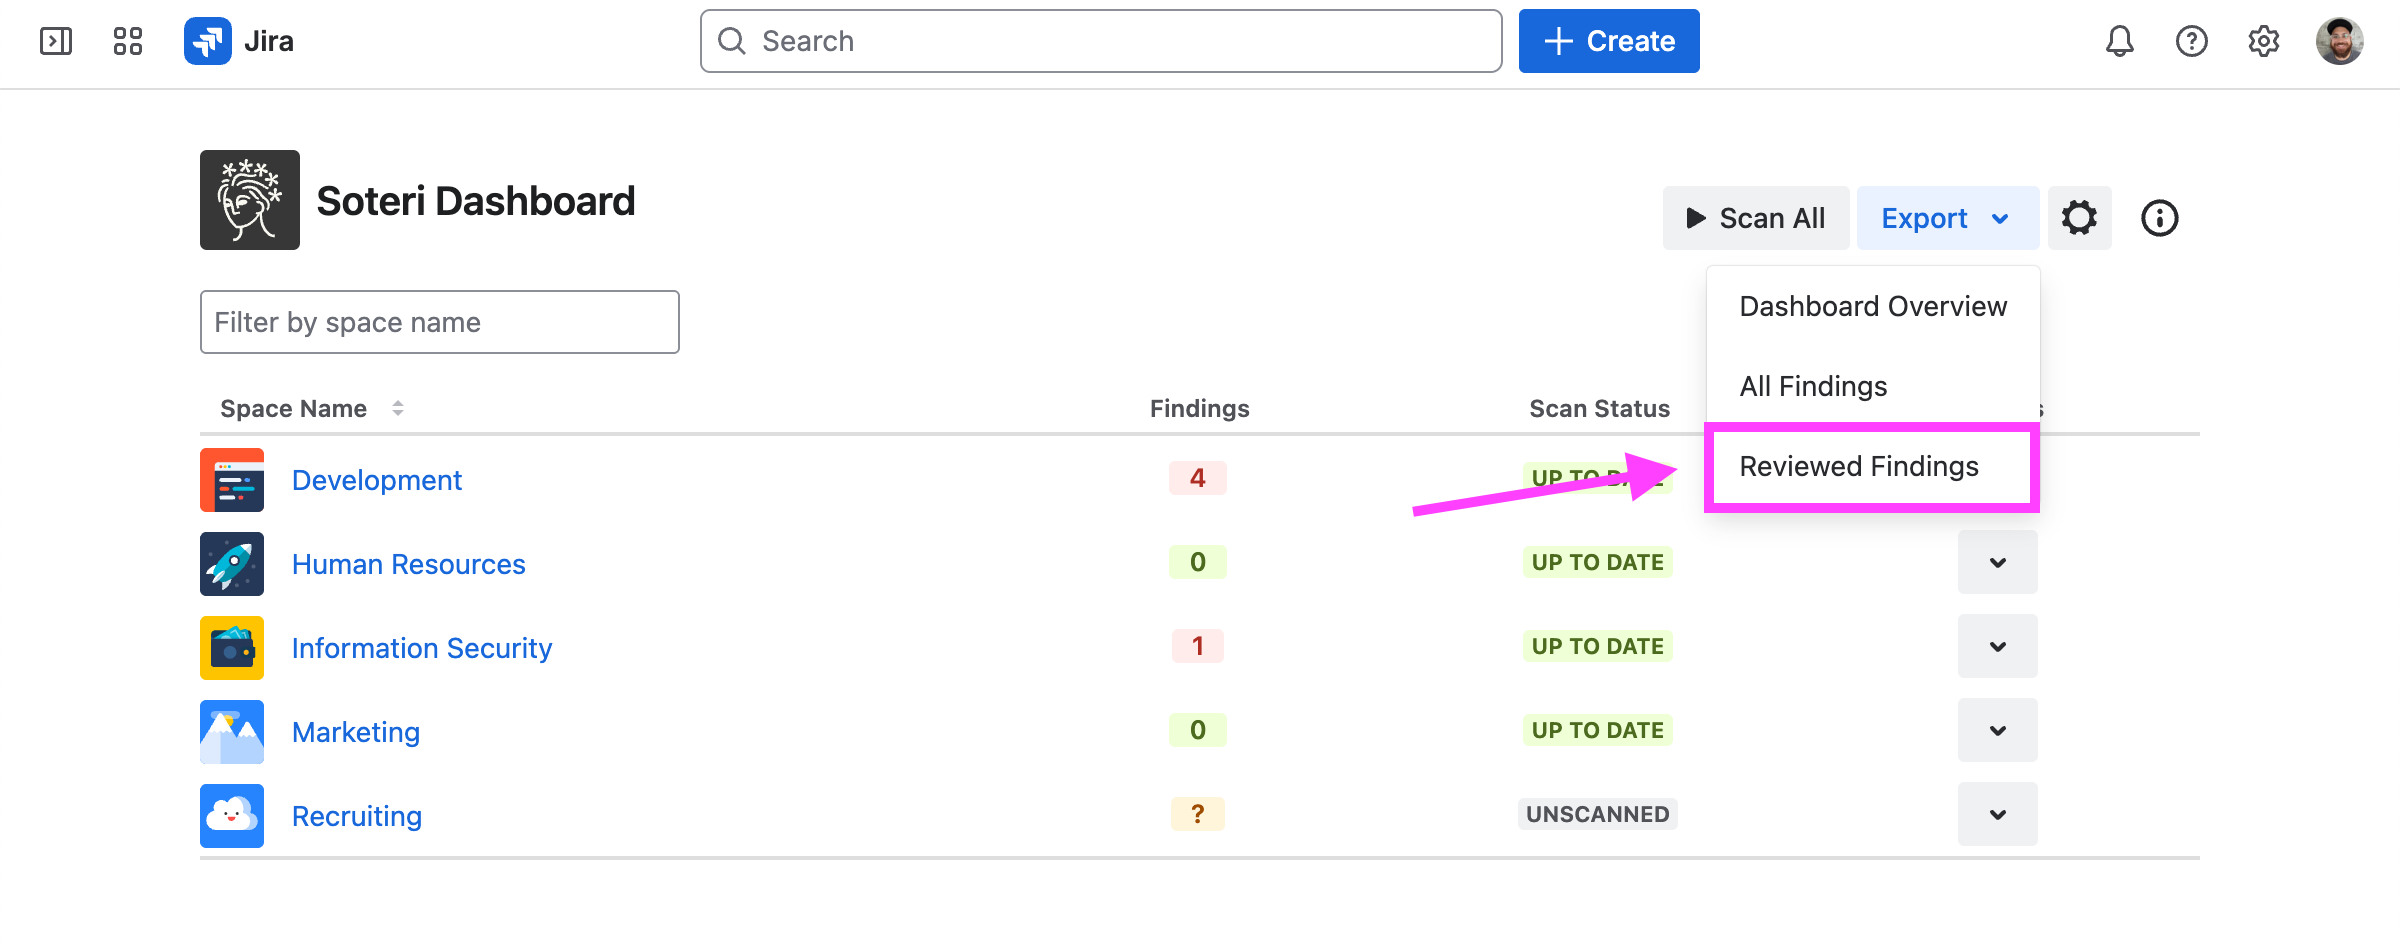
Task: Toggle the sidebar panel icon
Action: coord(56,41)
